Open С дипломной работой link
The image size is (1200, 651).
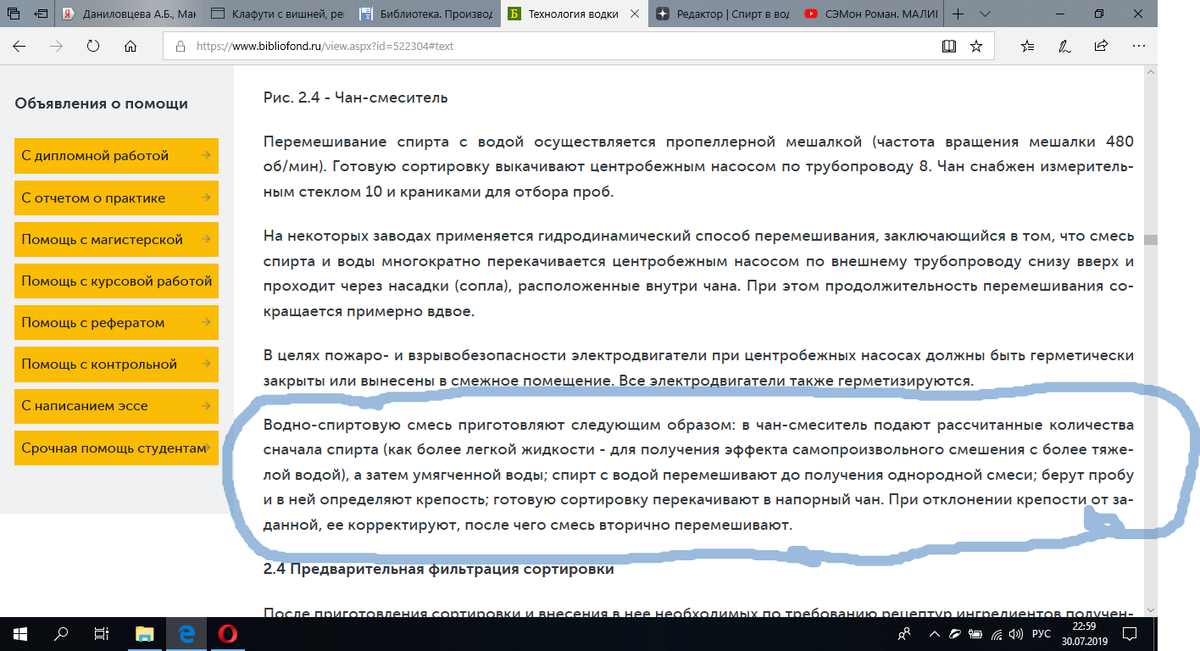[x=116, y=156]
